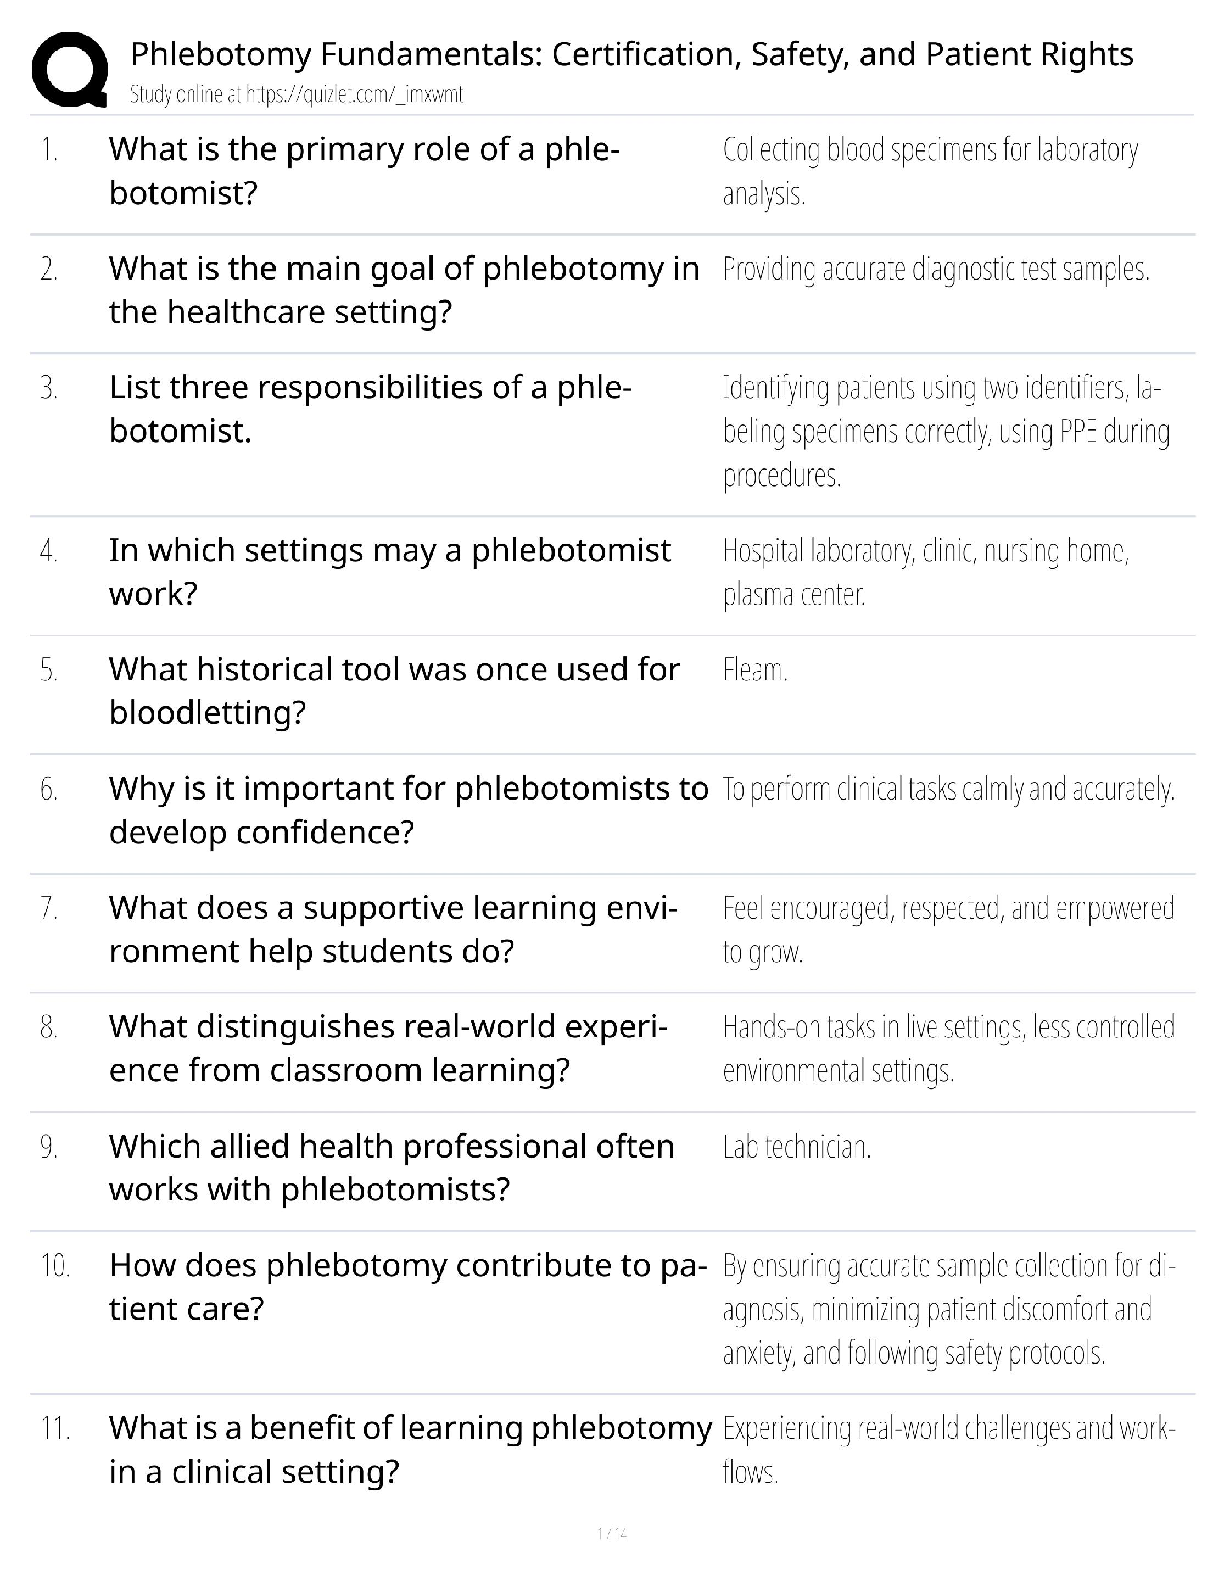Image resolution: width=1224 pixels, height=1584 pixels.
Task: Click the 'Feel encouraged, respected, and empowered' answer
Action: [x=947, y=929]
